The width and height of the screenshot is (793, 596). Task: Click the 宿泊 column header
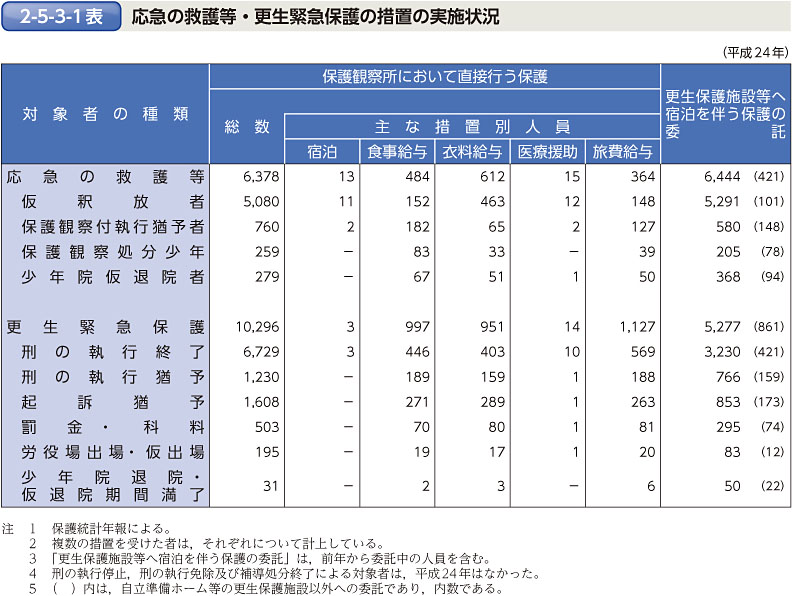[x=322, y=151]
